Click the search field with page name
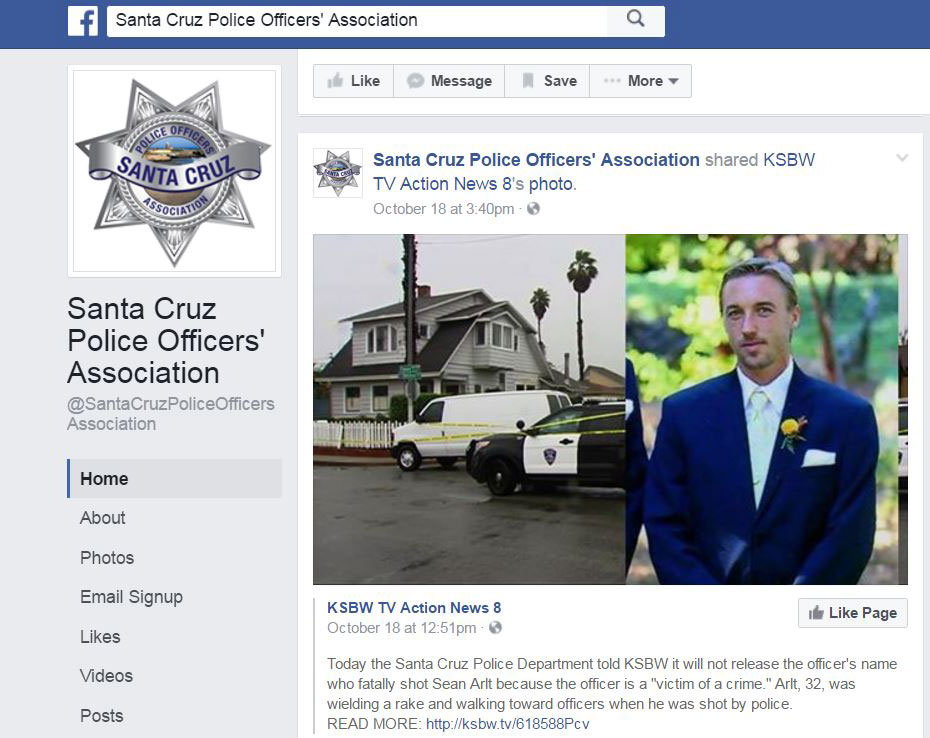Image resolution: width=930 pixels, height=738 pixels. (357, 21)
